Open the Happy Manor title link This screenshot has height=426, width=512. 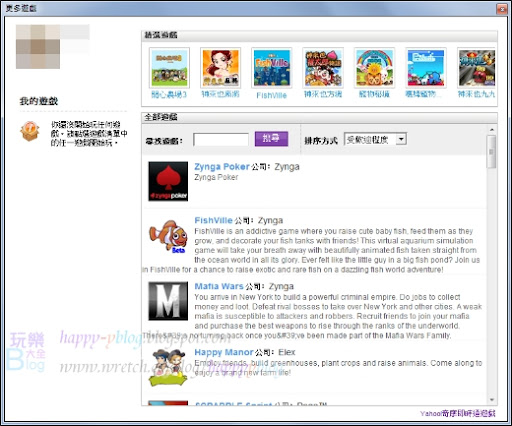pos(224,352)
